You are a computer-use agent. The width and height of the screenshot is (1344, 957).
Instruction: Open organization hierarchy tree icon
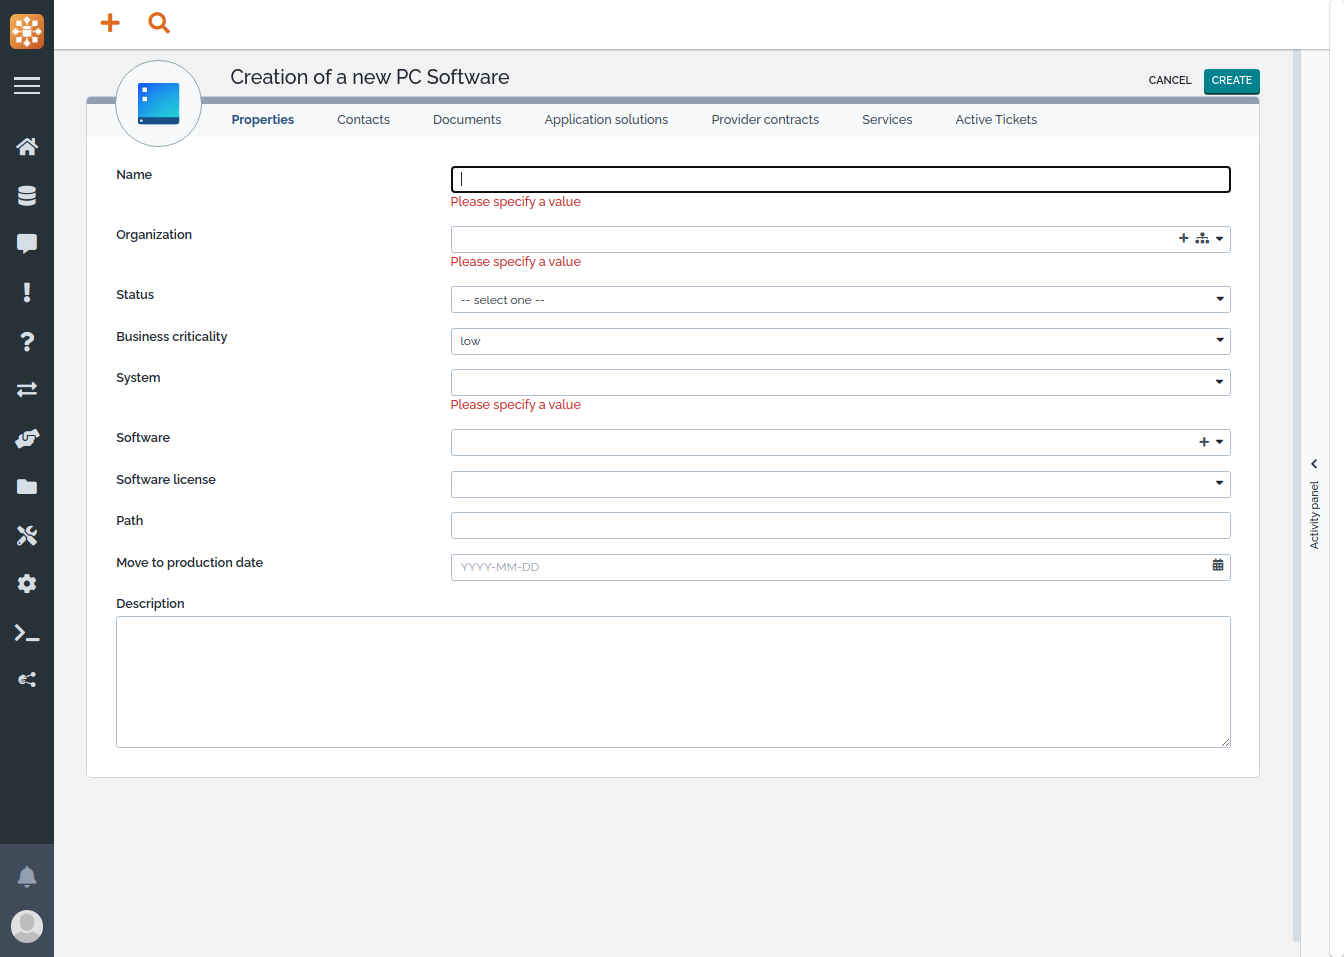1202,239
